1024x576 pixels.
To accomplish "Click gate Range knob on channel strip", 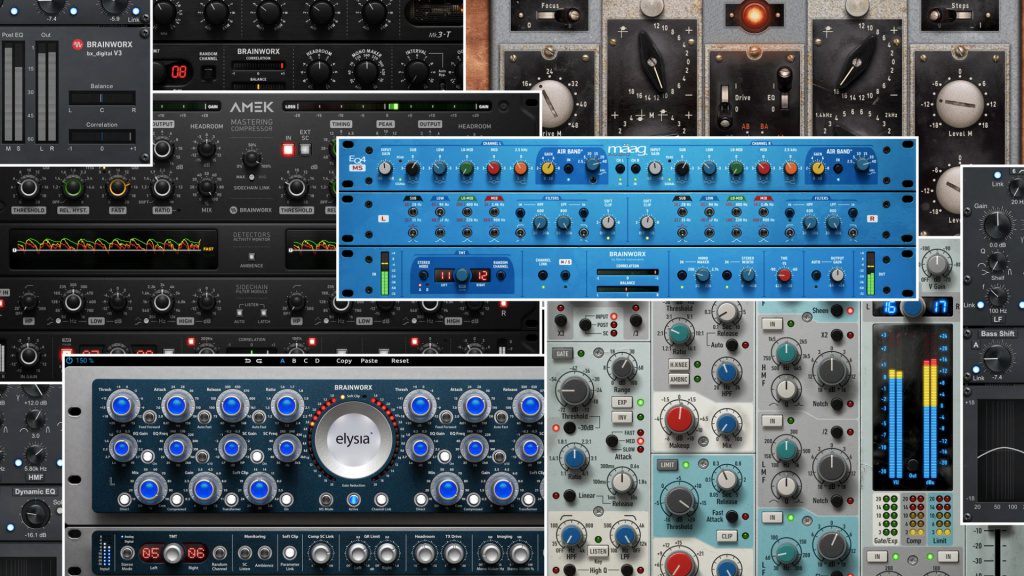I will point(622,368).
